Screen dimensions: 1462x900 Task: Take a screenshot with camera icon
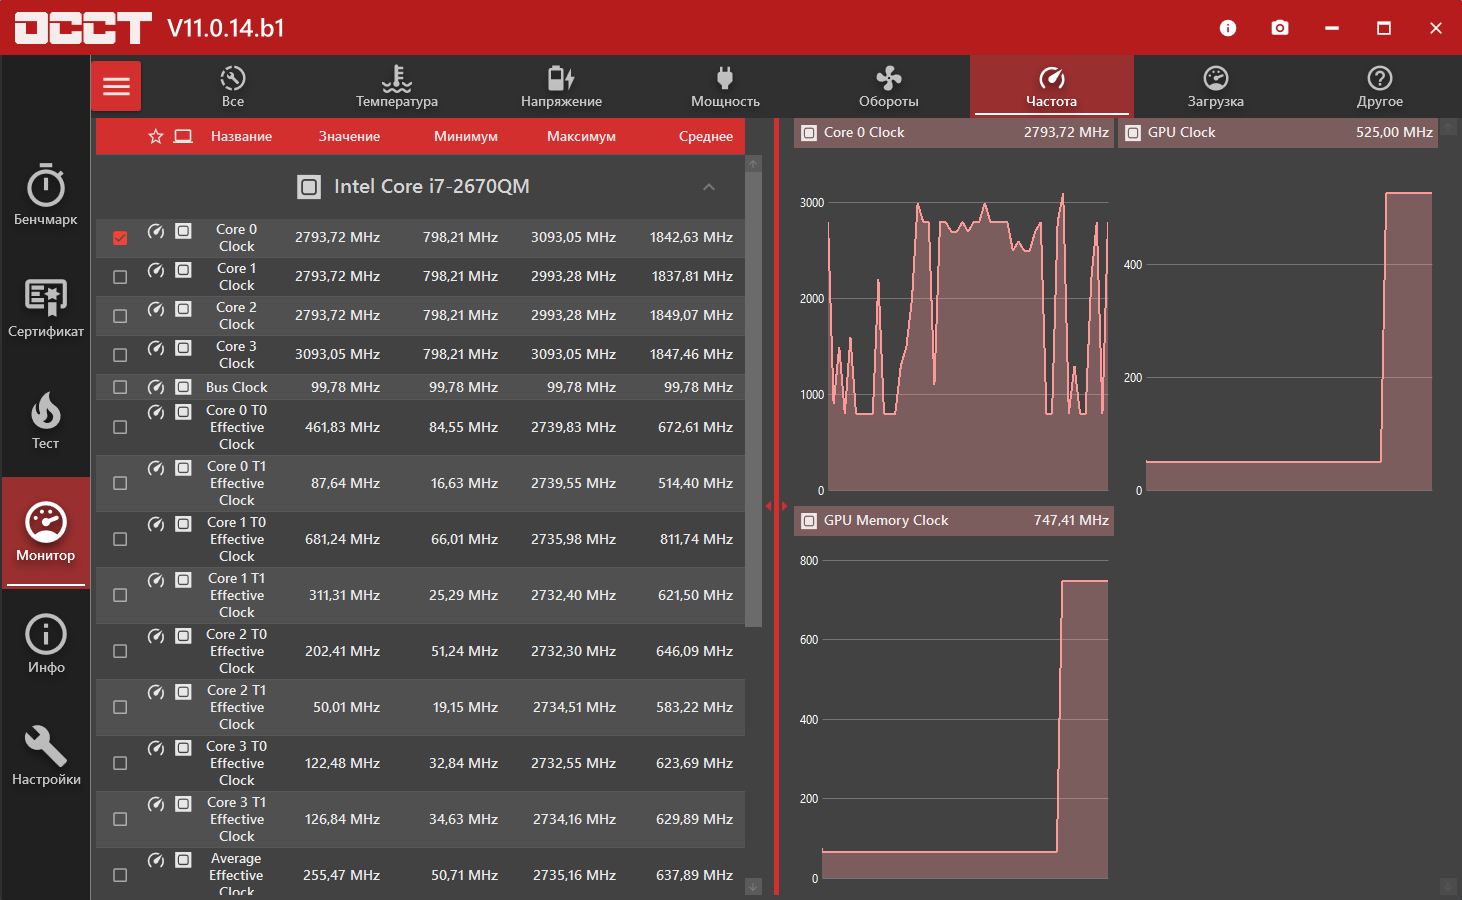[1280, 28]
